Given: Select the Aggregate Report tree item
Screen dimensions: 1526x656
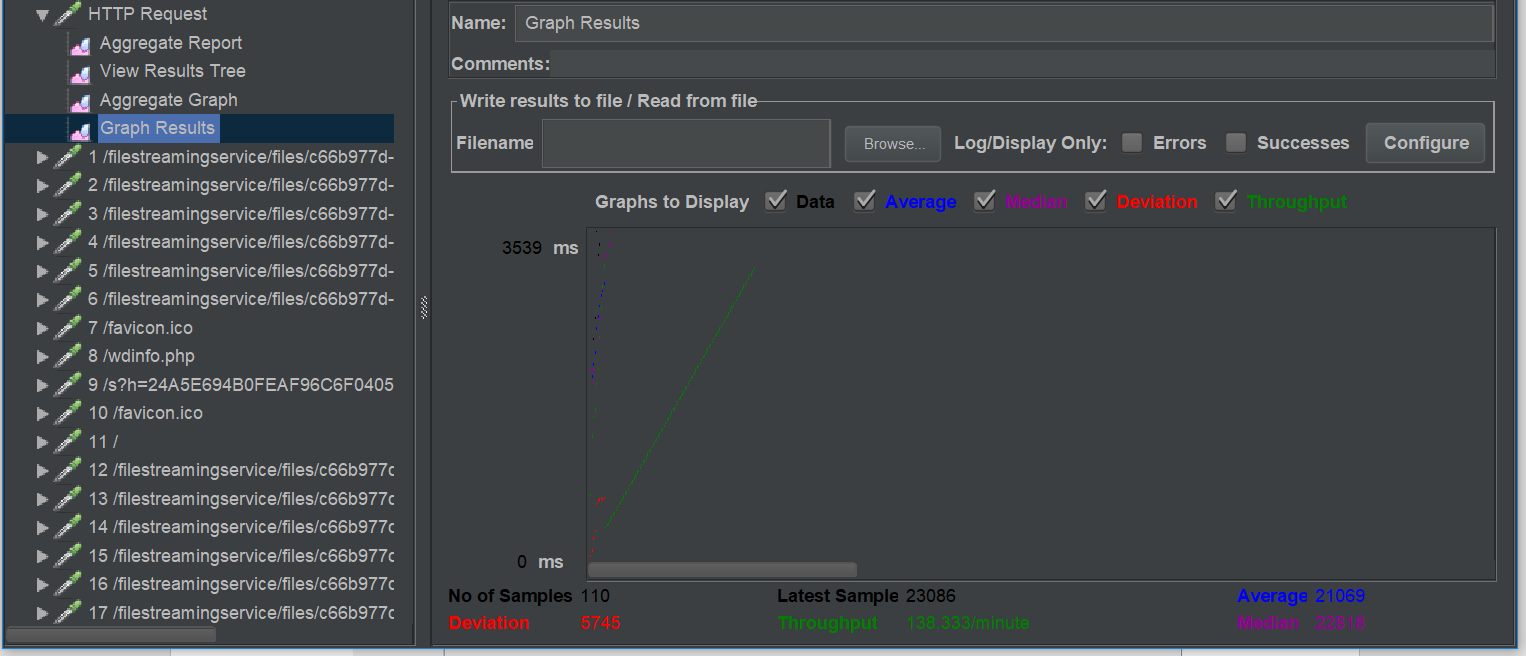Looking at the screenshot, I should (171, 43).
